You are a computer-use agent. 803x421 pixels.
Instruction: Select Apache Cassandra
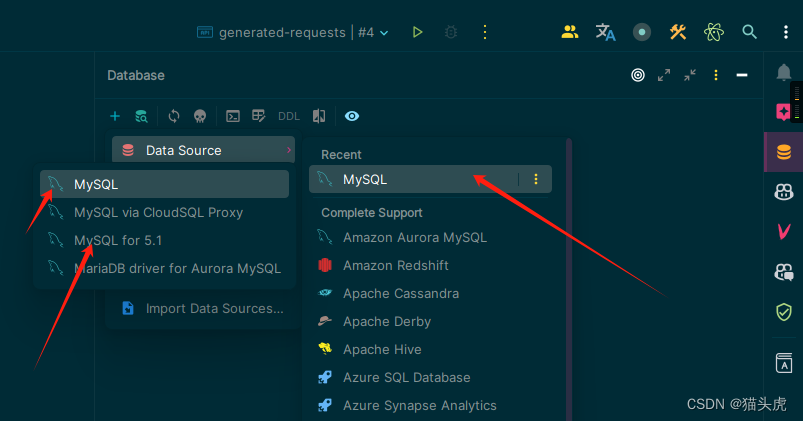[430, 293]
